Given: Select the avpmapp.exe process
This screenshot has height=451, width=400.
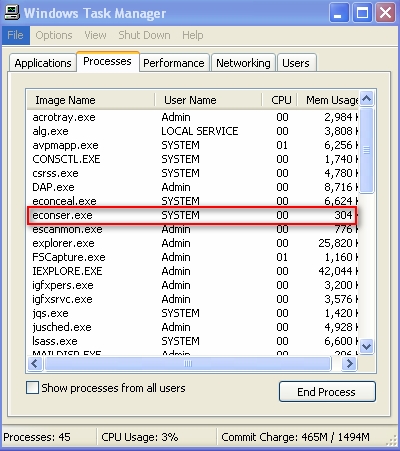Looking at the screenshot, I should pos(193,145).
